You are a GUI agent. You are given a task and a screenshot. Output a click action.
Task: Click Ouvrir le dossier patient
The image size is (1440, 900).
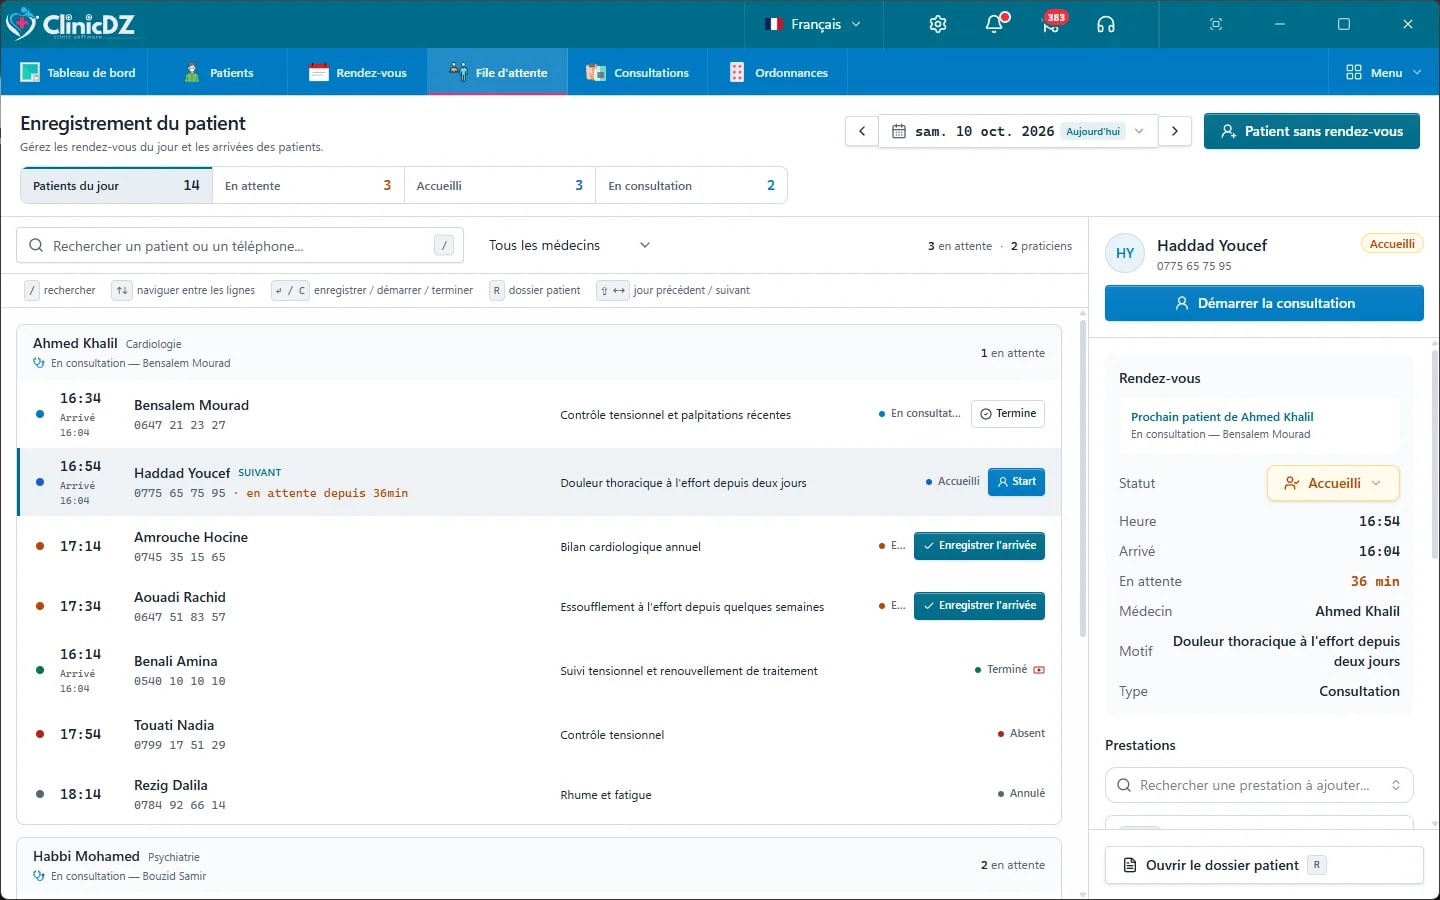[x=1264, y=865]
